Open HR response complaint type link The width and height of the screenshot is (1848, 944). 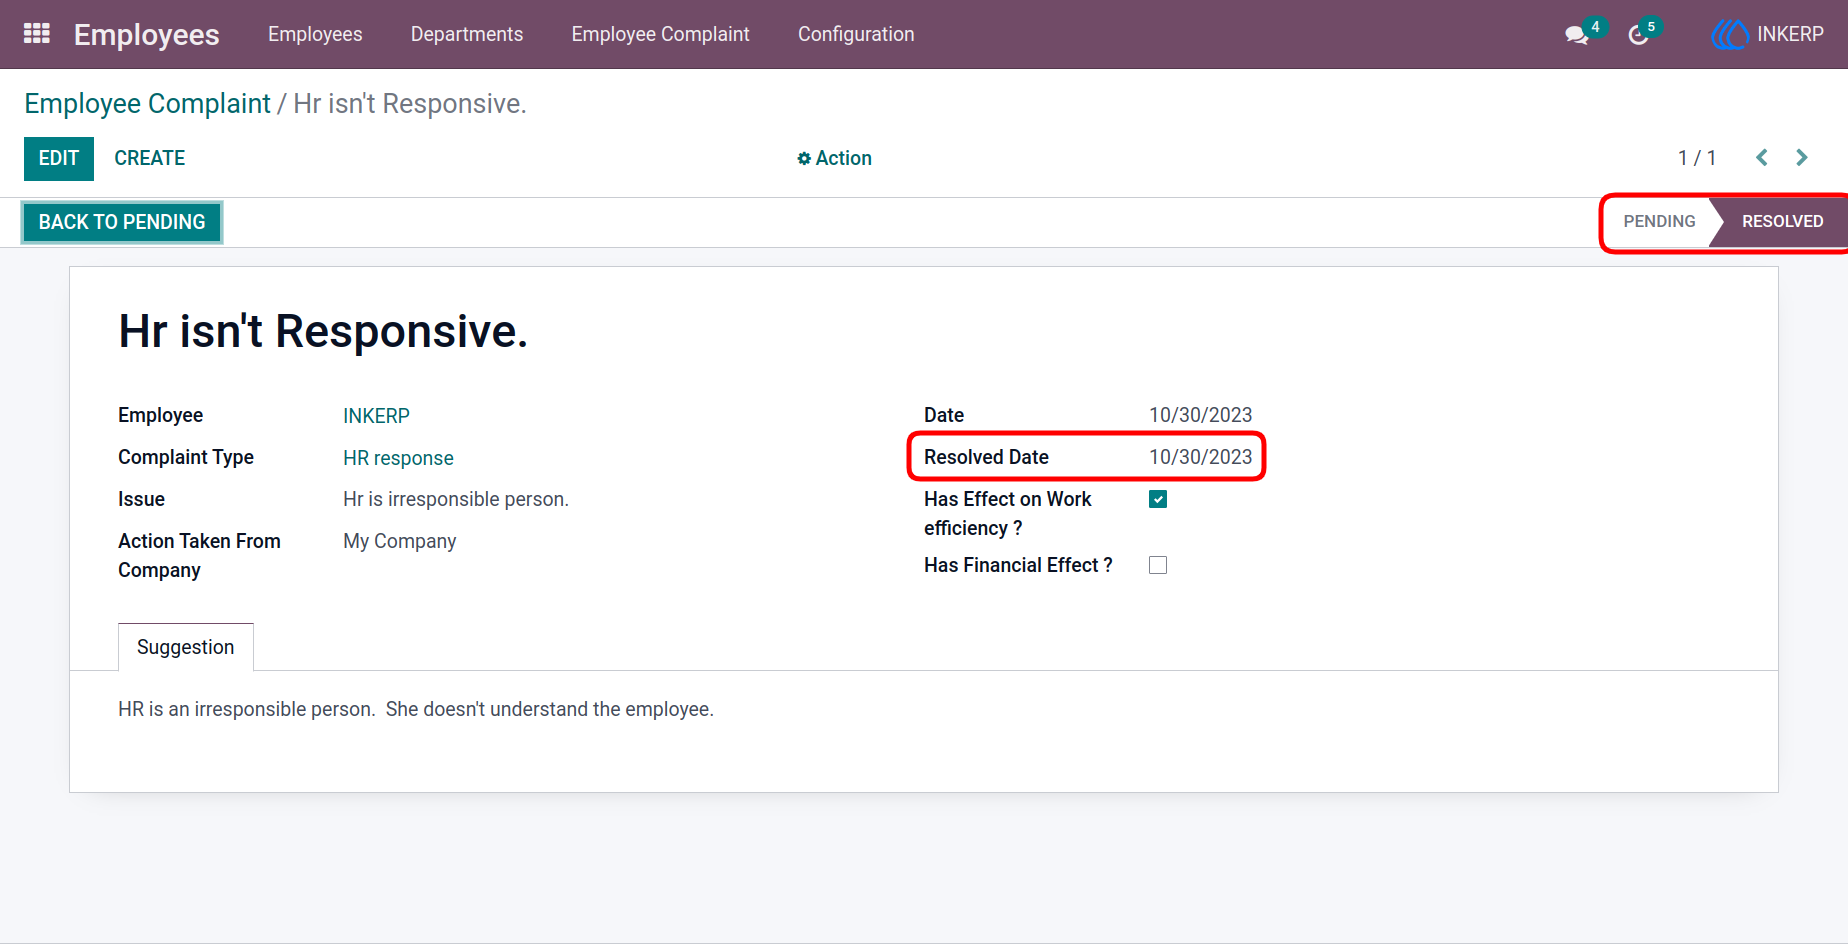[x=398, y=458]
